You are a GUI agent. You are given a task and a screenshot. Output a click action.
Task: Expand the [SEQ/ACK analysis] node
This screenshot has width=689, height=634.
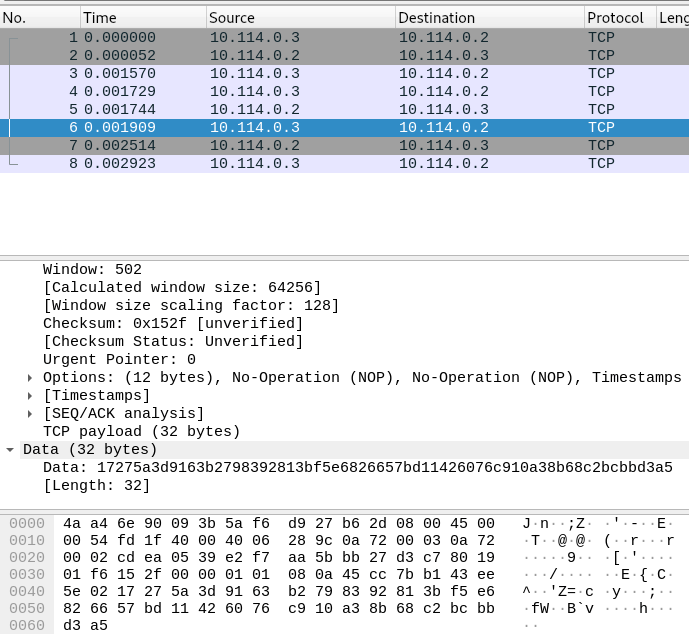coord(30,414)
